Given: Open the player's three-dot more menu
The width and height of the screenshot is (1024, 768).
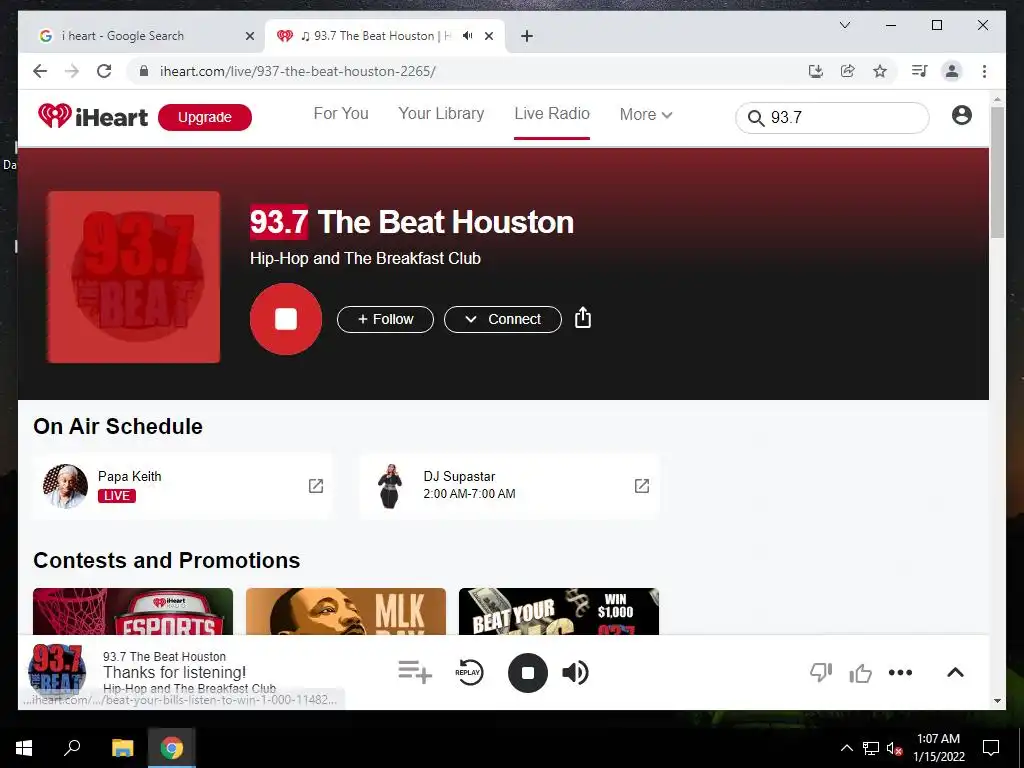Looking at the screenshot, I should [900, 673].
